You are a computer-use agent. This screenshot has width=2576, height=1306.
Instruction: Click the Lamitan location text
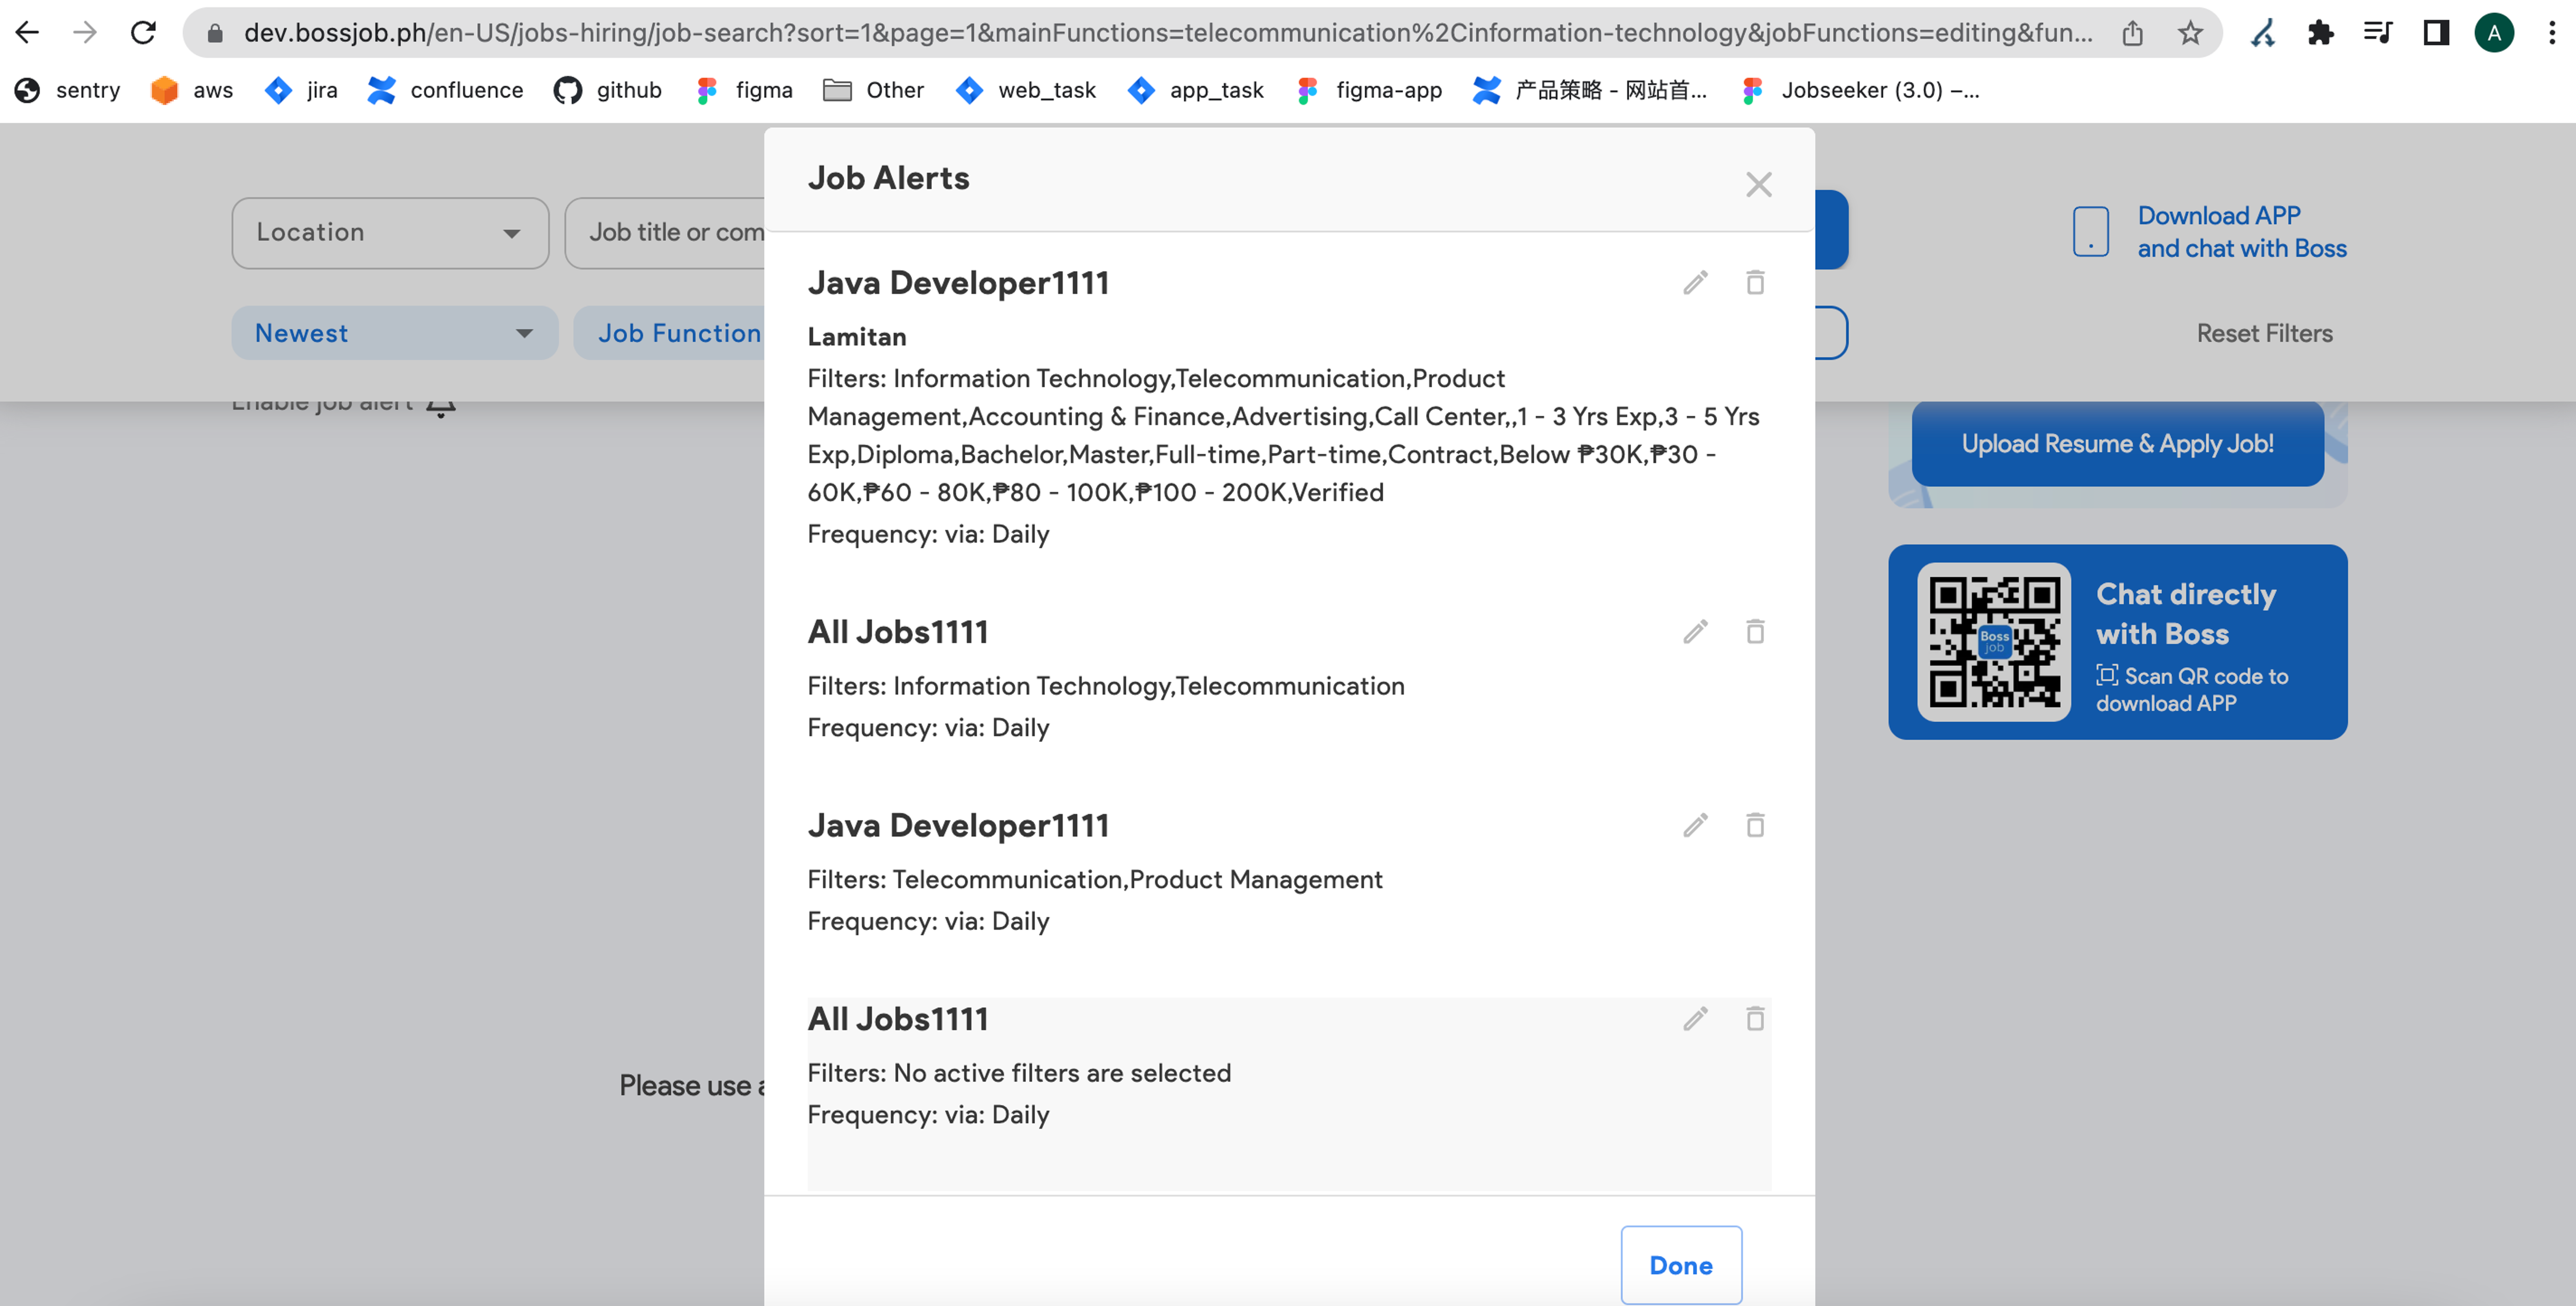coord(856,337)
